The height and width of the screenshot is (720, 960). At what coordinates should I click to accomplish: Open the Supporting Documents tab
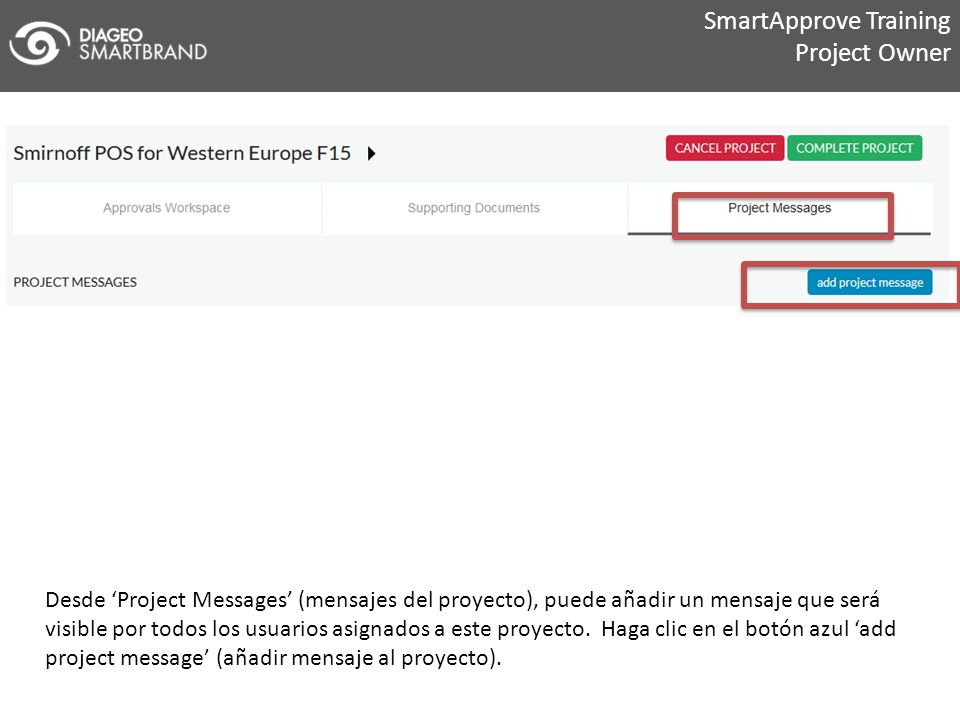pos(474,208)
